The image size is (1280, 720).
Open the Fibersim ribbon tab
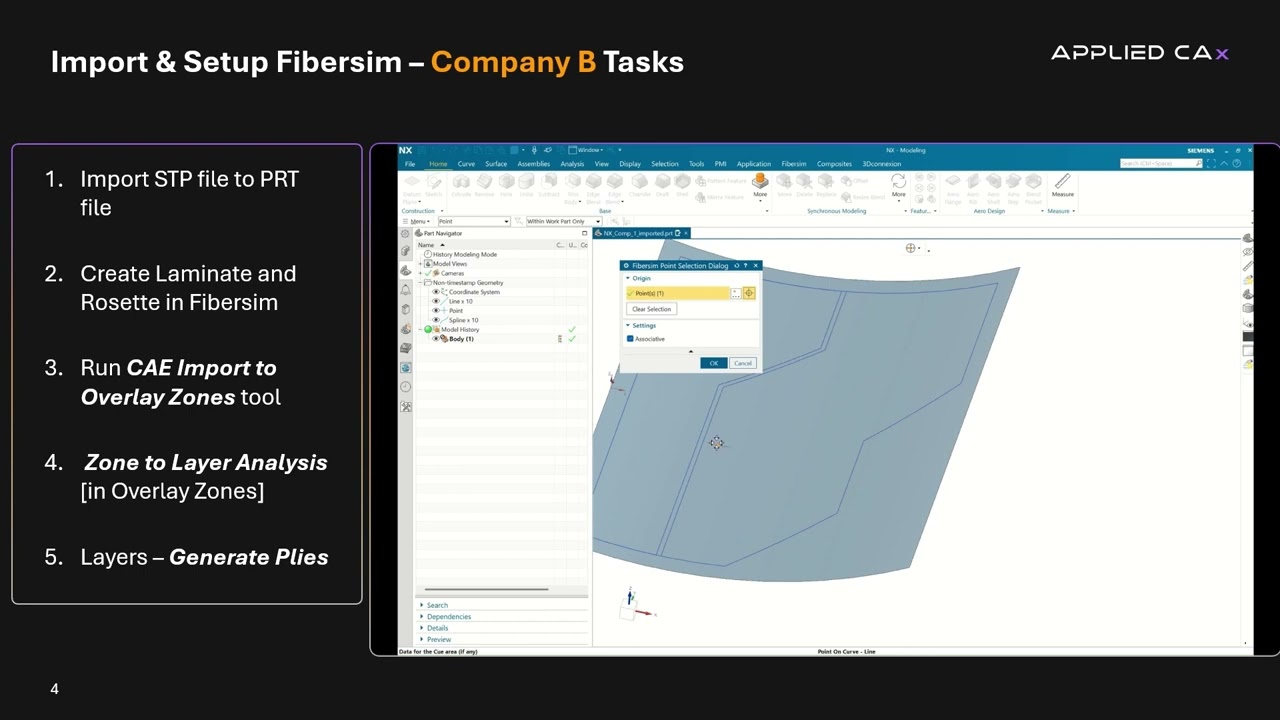794,164
